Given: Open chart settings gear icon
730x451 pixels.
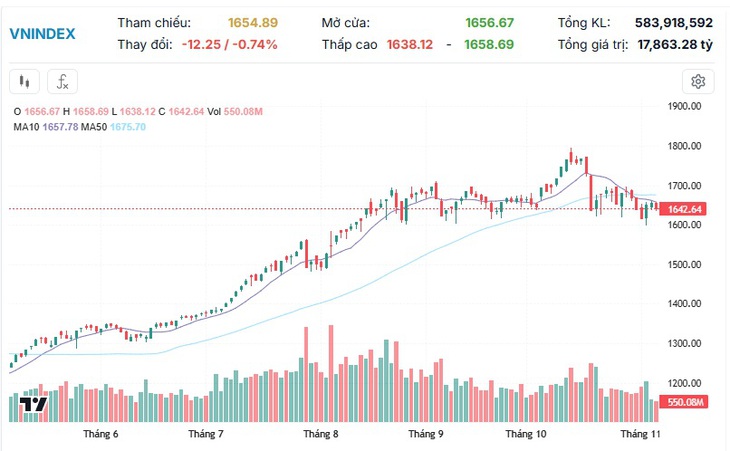Looking at the screenshot, I should click(x=698, y=82).
